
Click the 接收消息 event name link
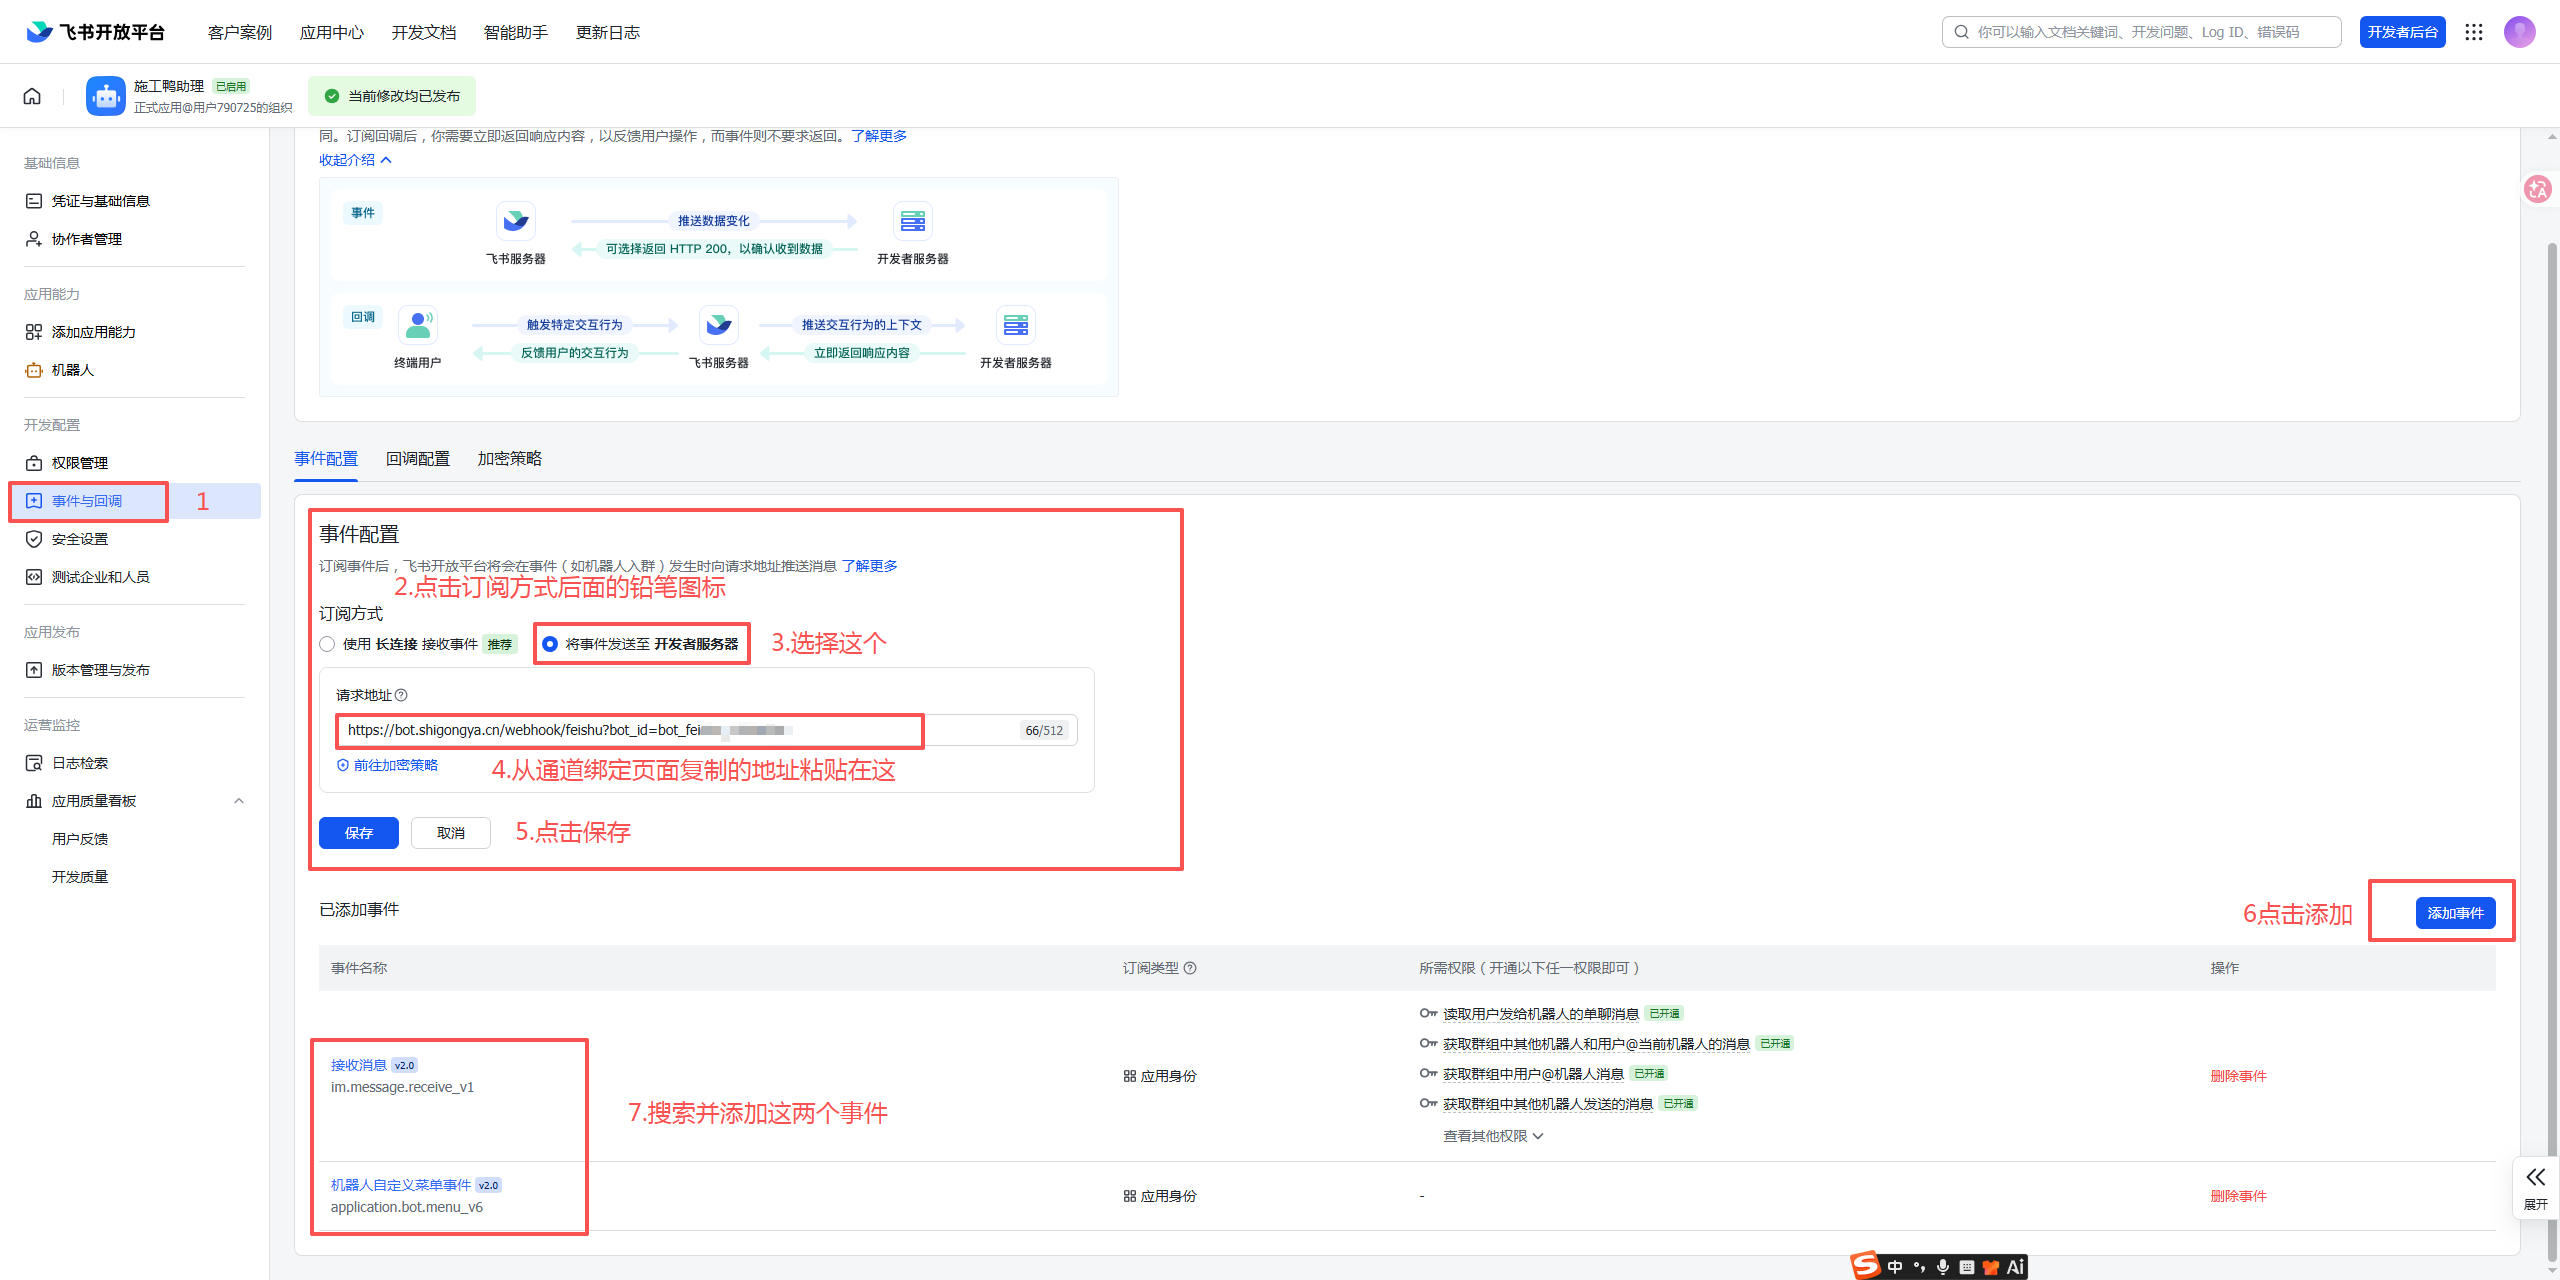pyautogui.click(x=359, y=1065)
